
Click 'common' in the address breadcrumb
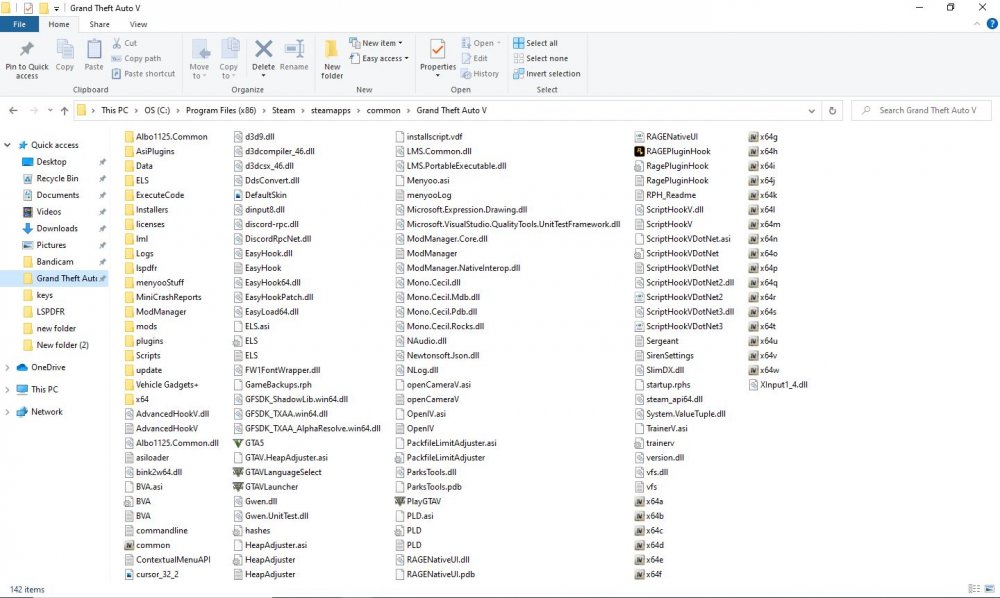click(x=383, y=110)
